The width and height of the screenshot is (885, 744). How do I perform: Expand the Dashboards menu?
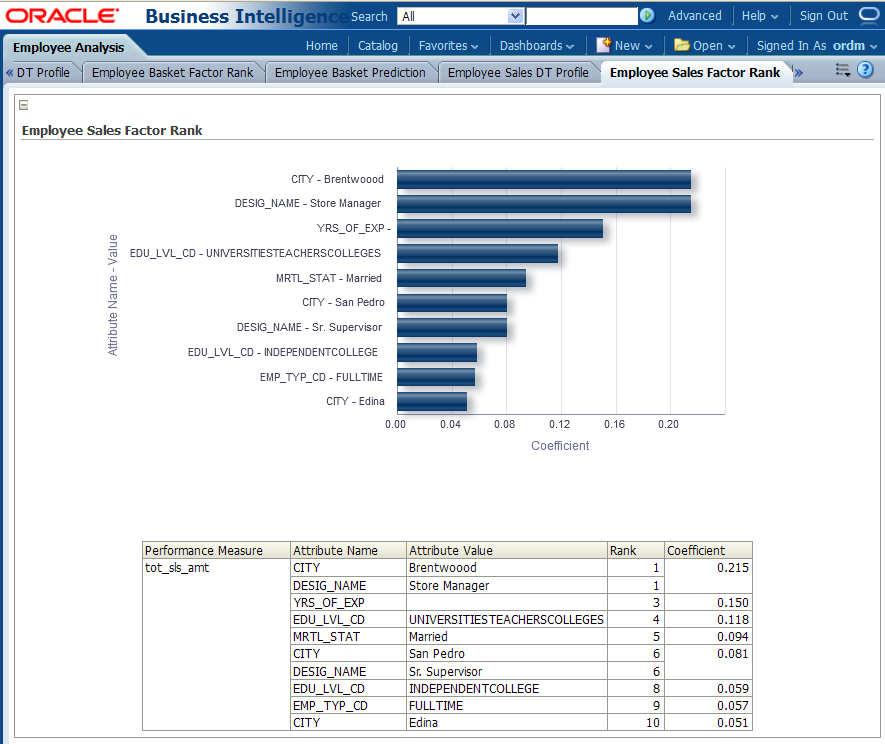coord(537,45)
